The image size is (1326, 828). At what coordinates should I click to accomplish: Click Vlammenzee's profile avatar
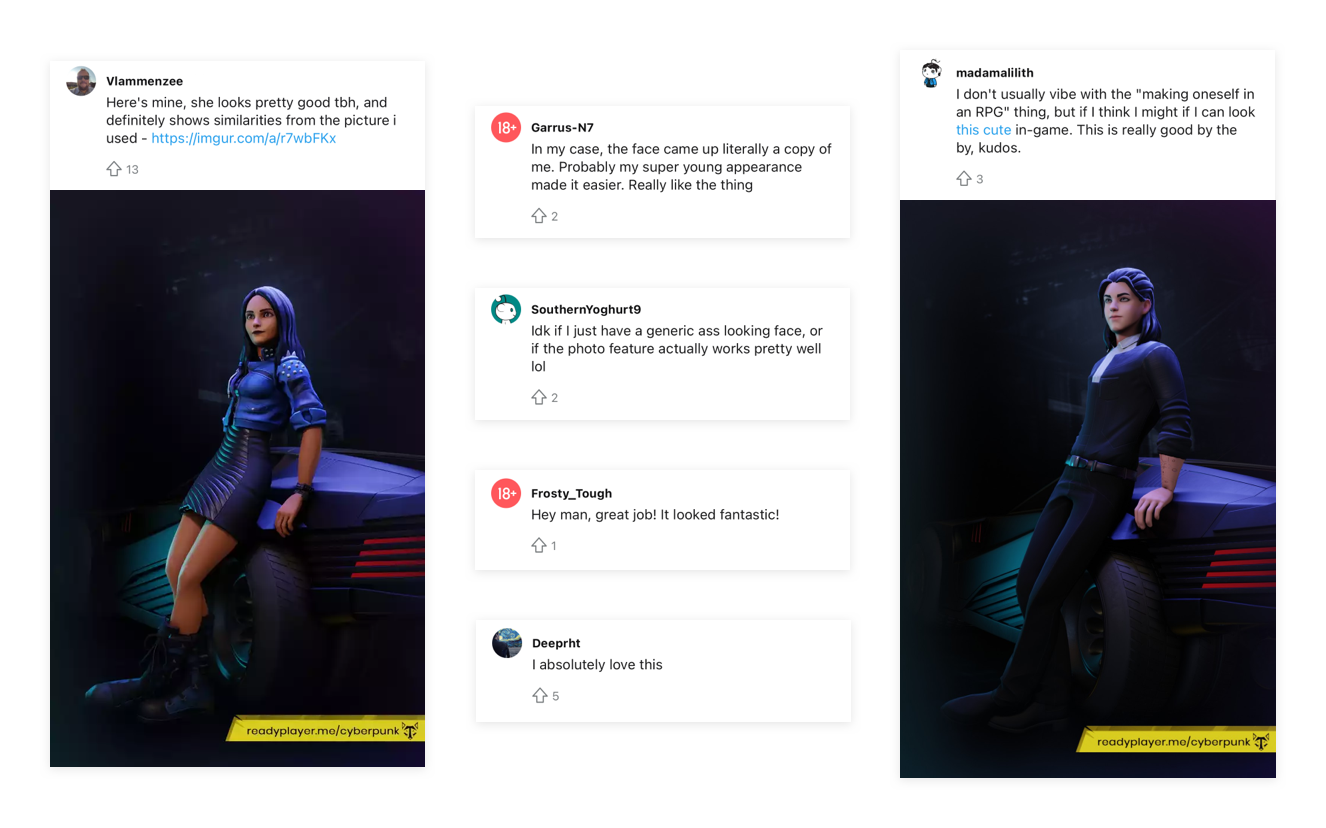(x=81, y=81)
